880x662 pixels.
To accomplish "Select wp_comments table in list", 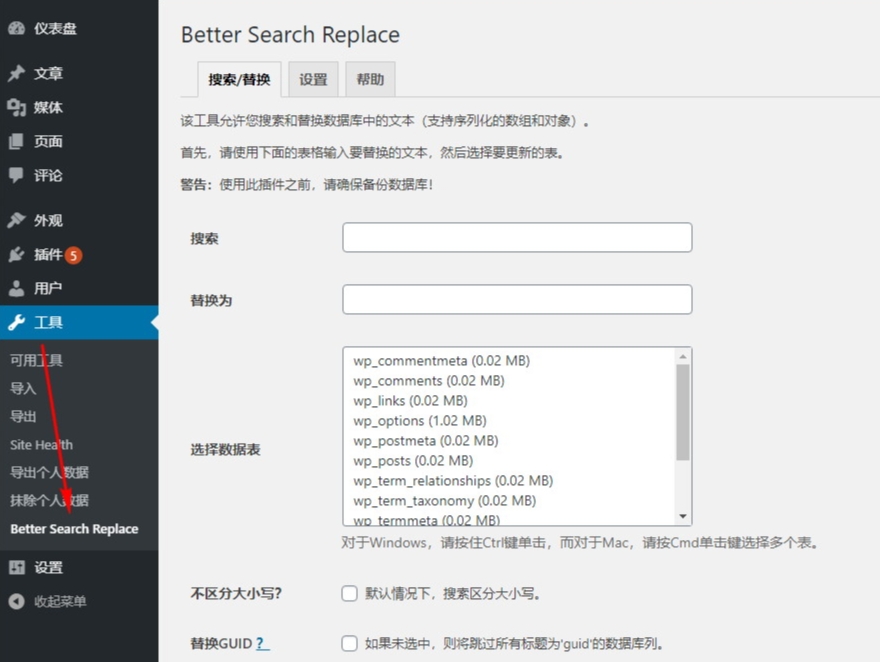I will pos(429,380).
